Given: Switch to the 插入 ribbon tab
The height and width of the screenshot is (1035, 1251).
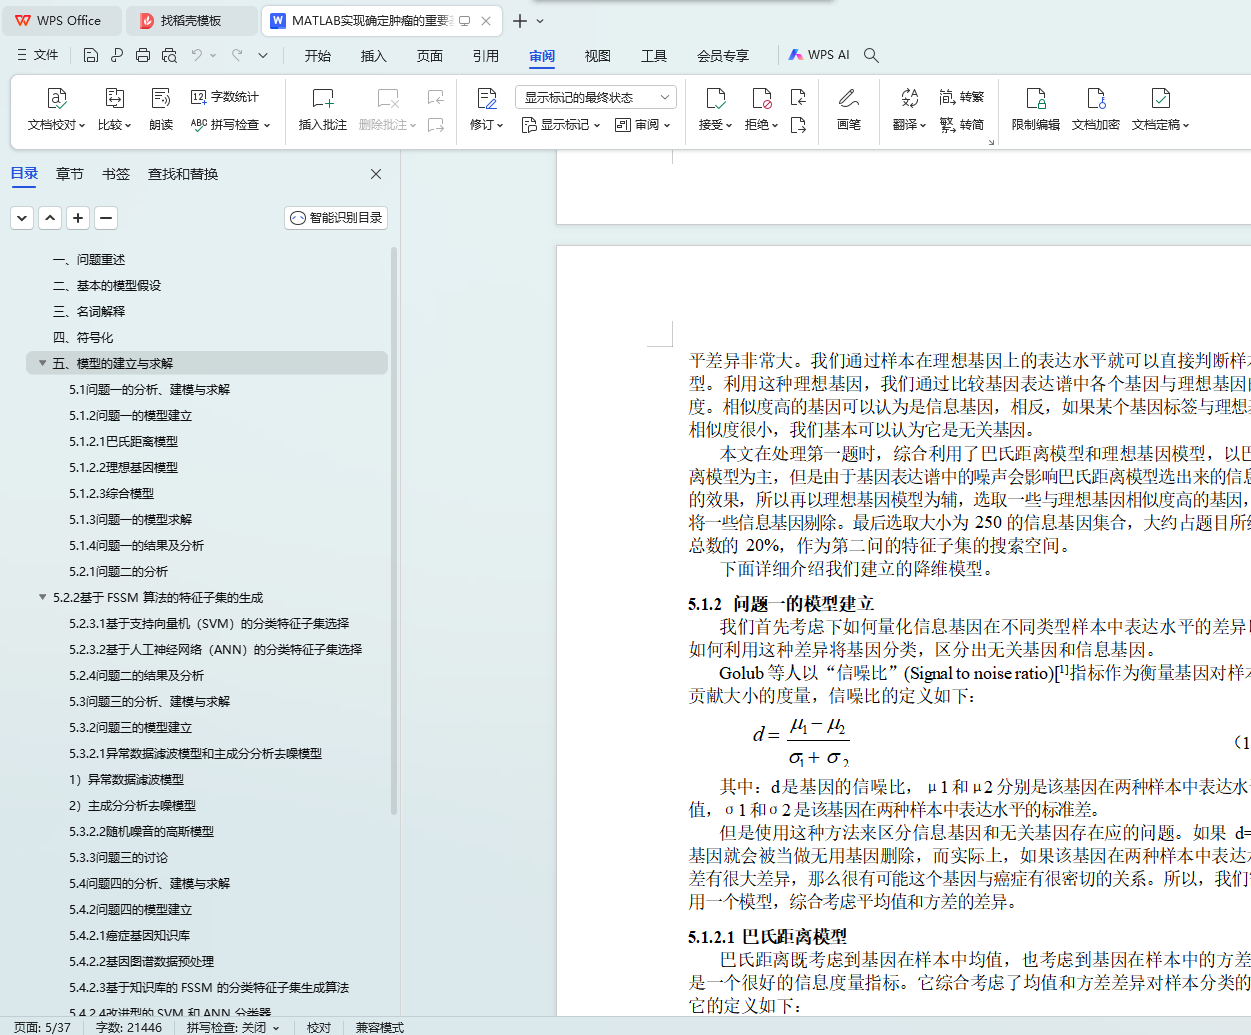Looking at the screenshot, I should [x=374, y=56].
